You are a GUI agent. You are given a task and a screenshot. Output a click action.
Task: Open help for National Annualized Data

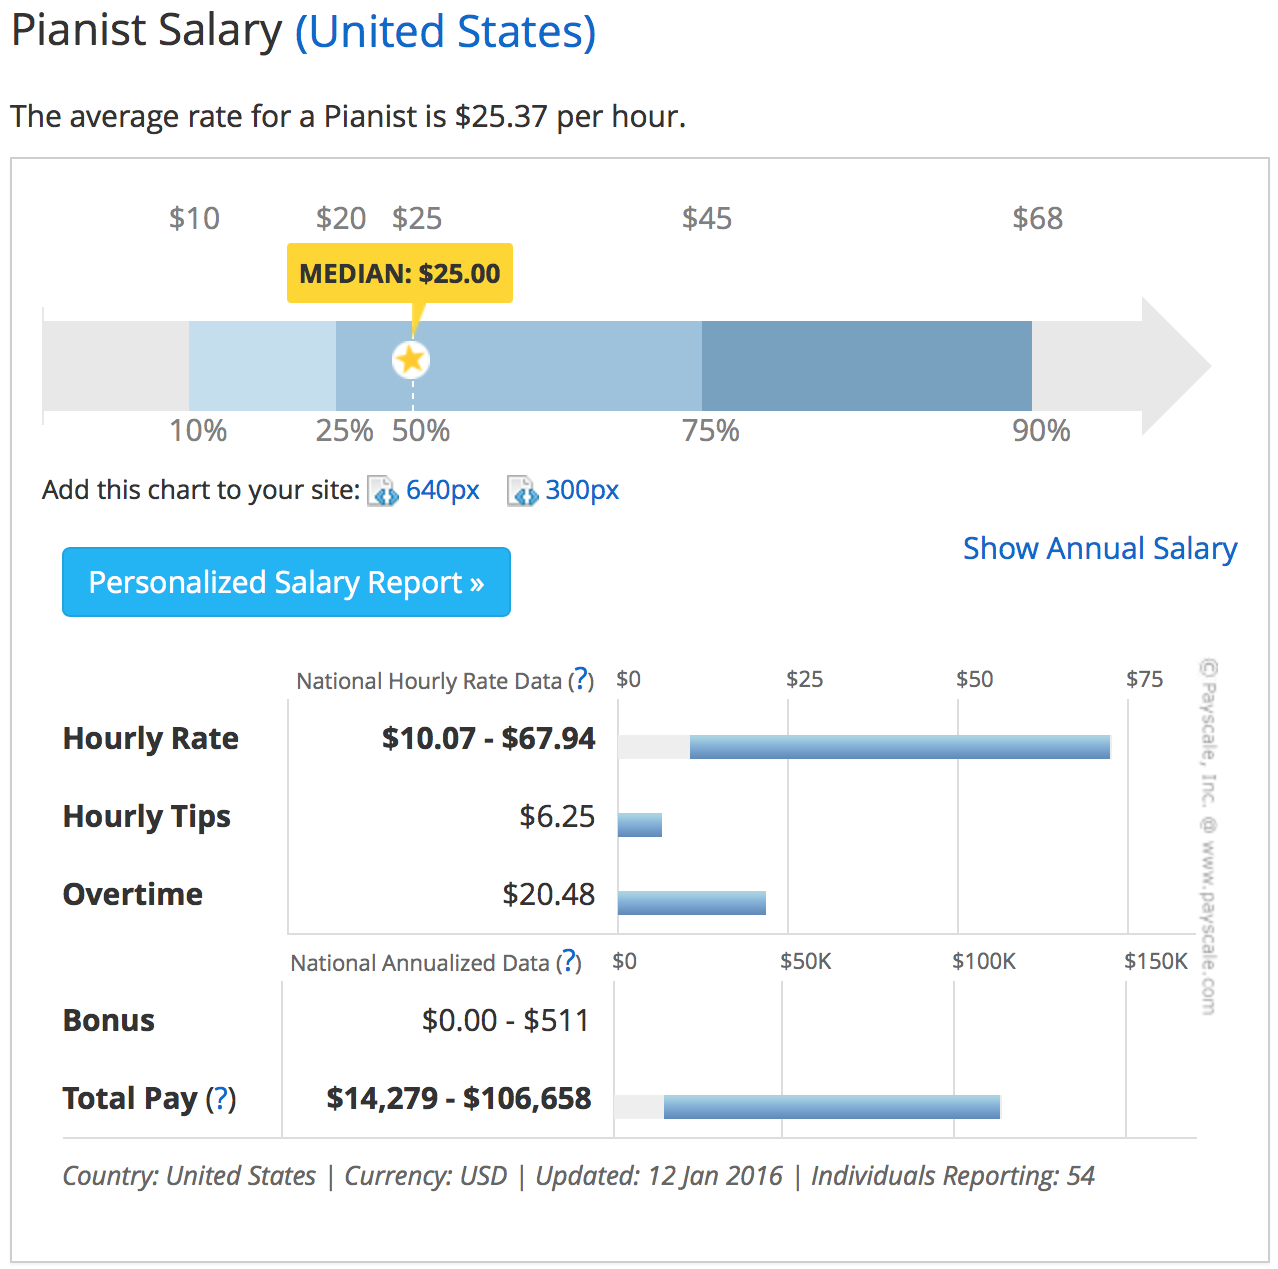coord(568,962)
